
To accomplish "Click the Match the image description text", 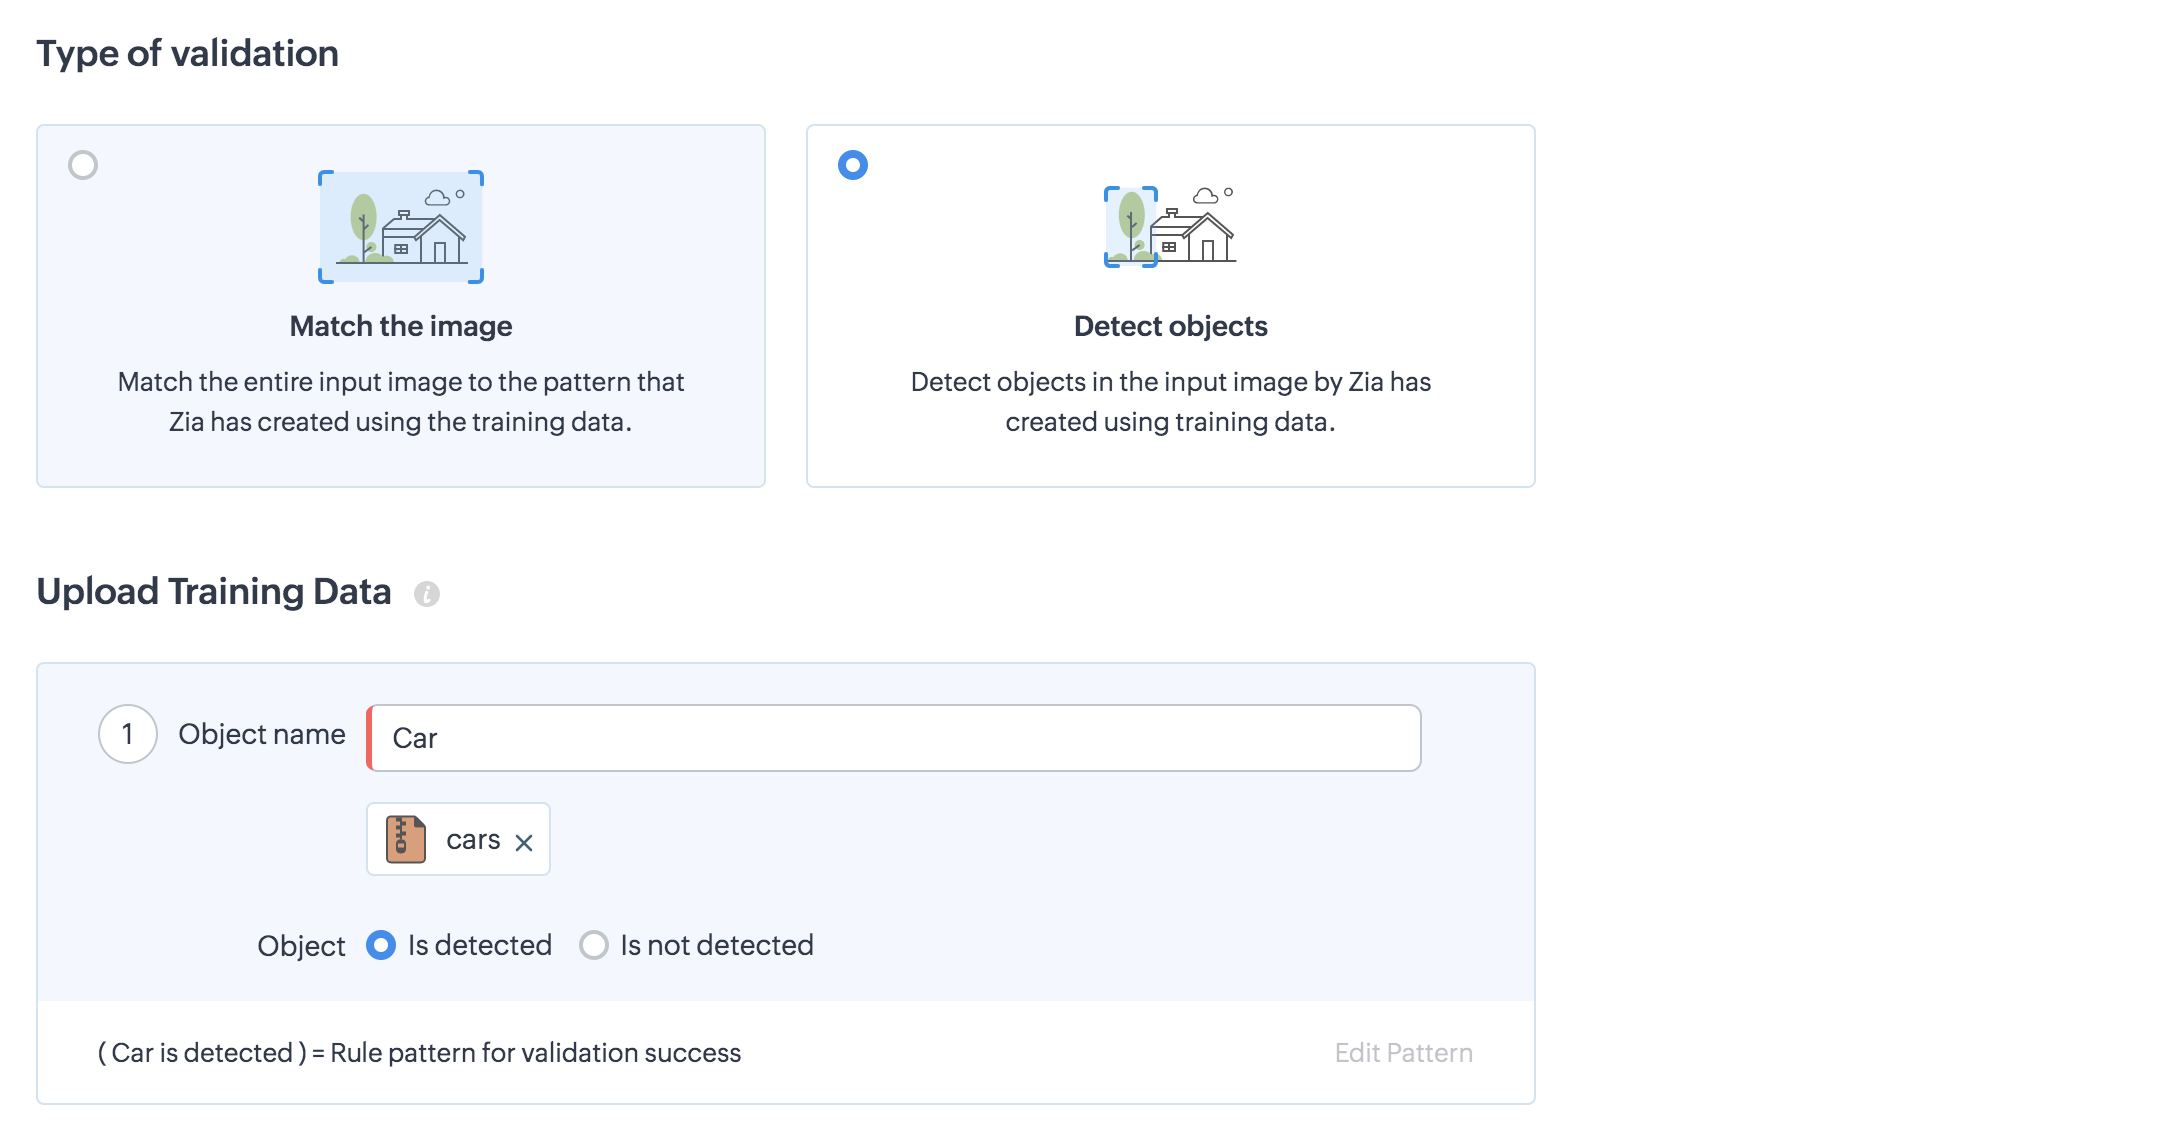I will tap(401, 402).
